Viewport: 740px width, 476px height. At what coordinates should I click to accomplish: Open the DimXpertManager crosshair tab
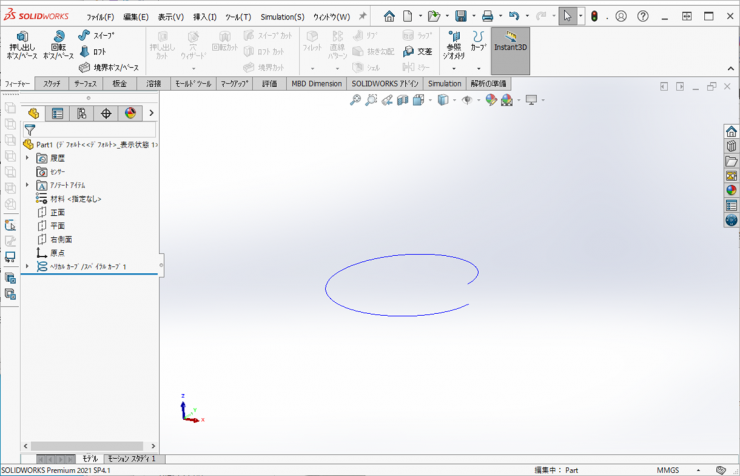click(x=105, y=113)
